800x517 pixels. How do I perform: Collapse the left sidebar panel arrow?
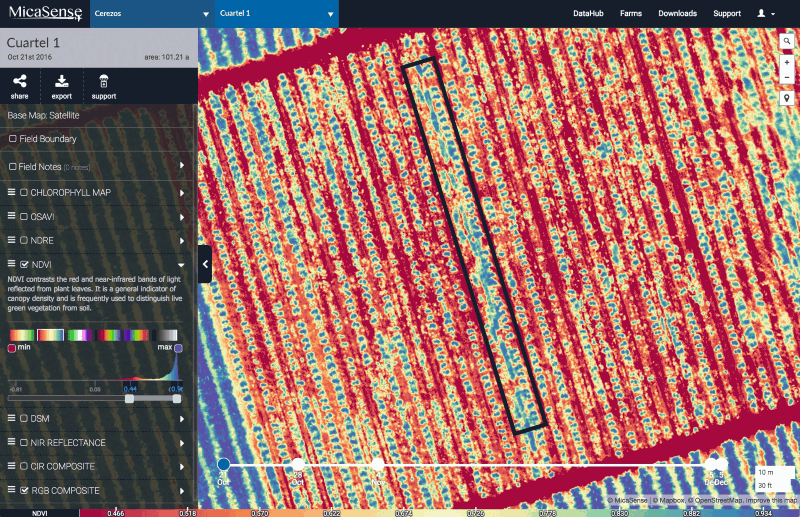[x=205, y=264]
